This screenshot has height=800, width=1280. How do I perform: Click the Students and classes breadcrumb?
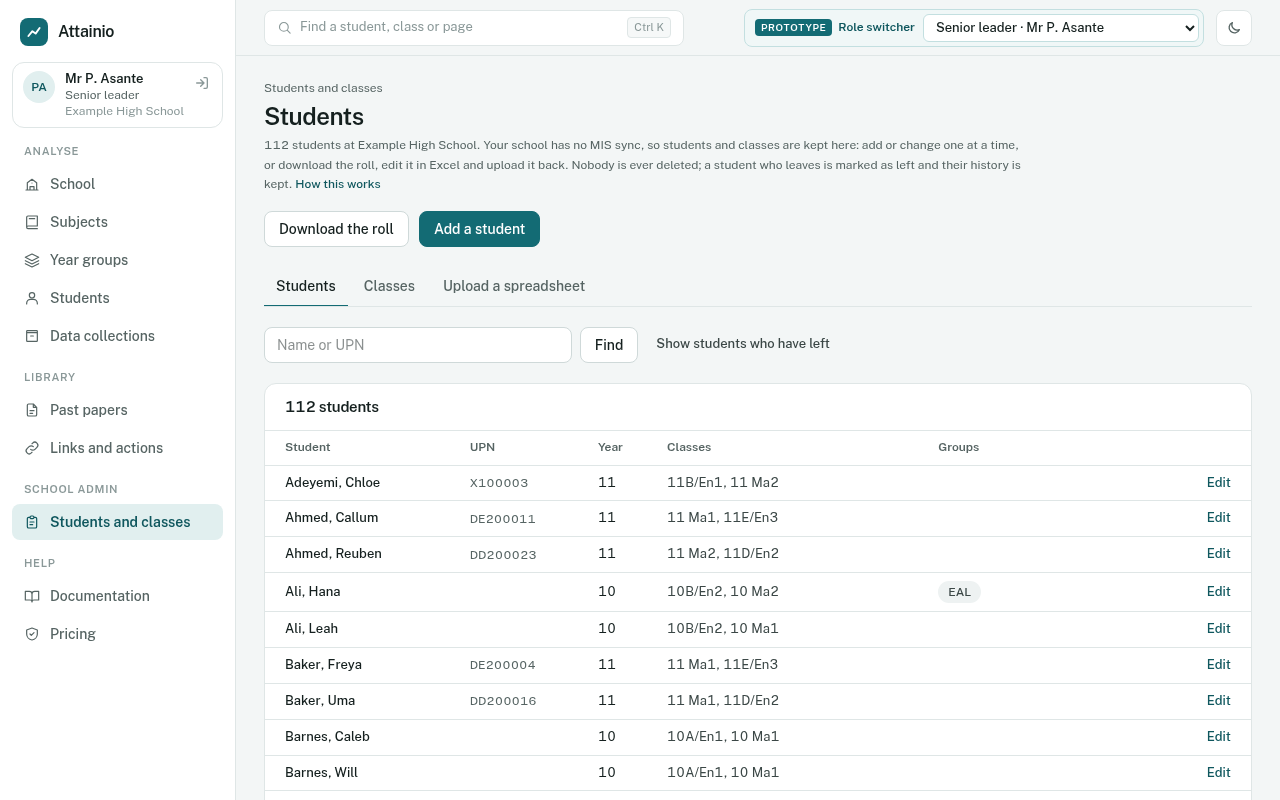pyautogui.click(x=323, y=88)
